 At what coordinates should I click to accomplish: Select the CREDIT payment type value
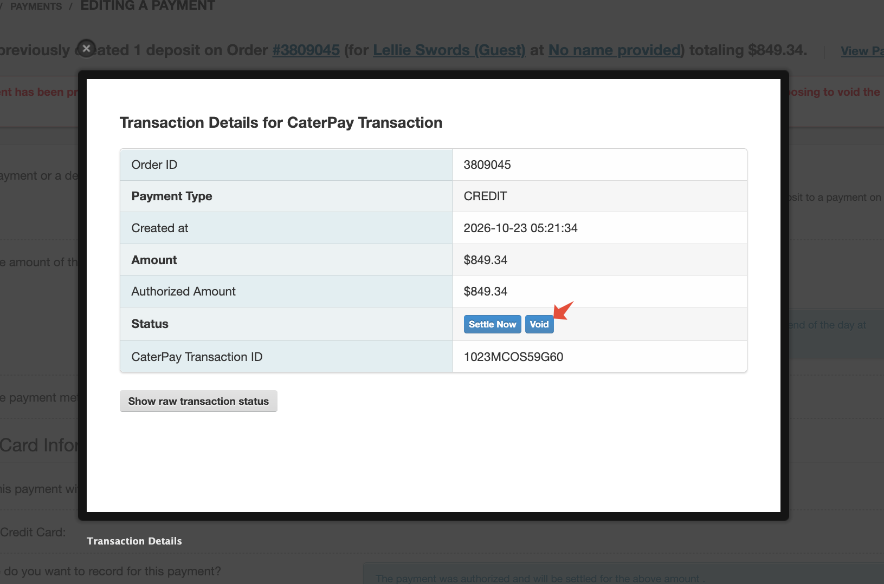pyautogui.click(x=485, y=196)
